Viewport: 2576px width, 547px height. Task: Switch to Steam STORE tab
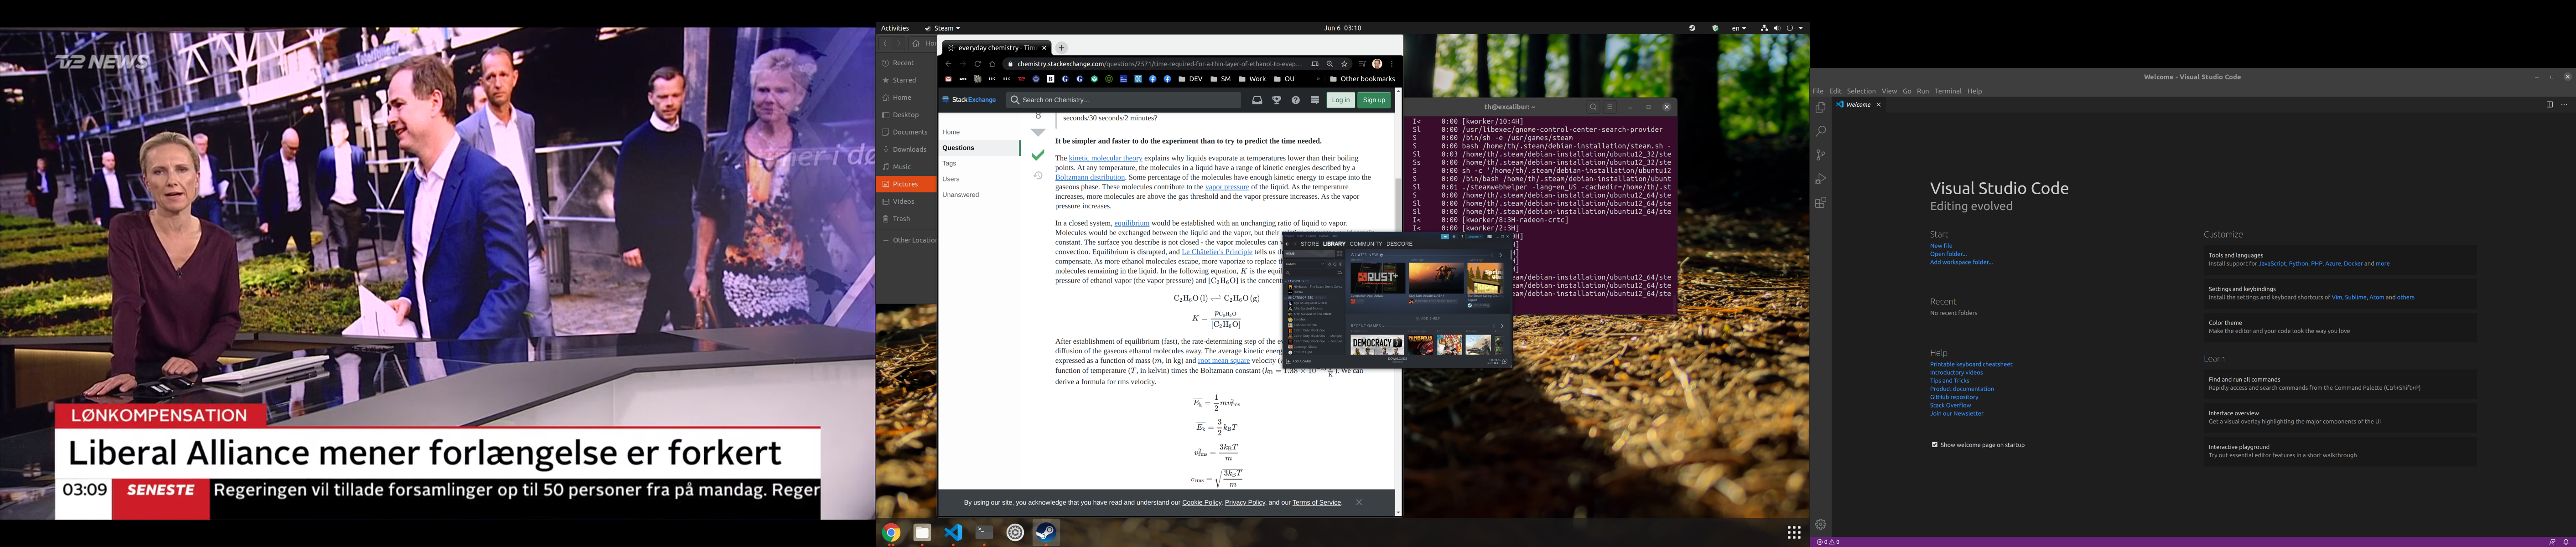click(1309, 244)
